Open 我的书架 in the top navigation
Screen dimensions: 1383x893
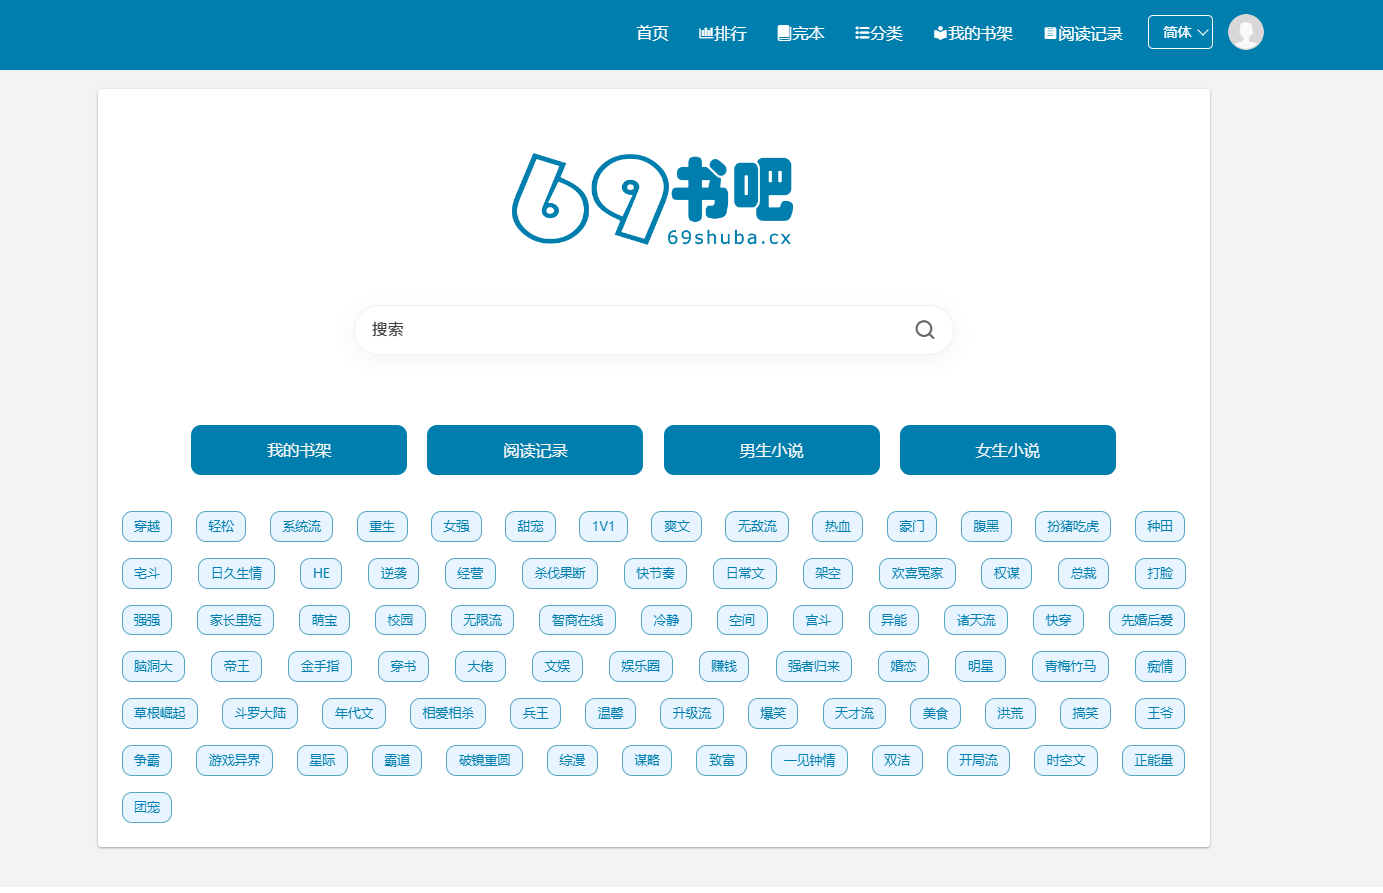(x=973, y=33)
